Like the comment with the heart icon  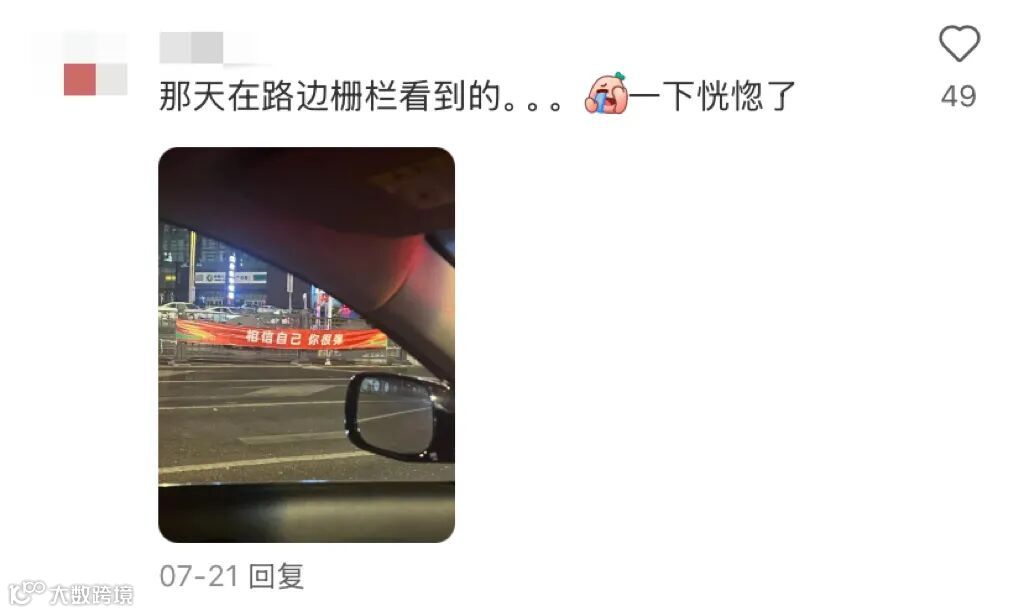coord(959,43)
